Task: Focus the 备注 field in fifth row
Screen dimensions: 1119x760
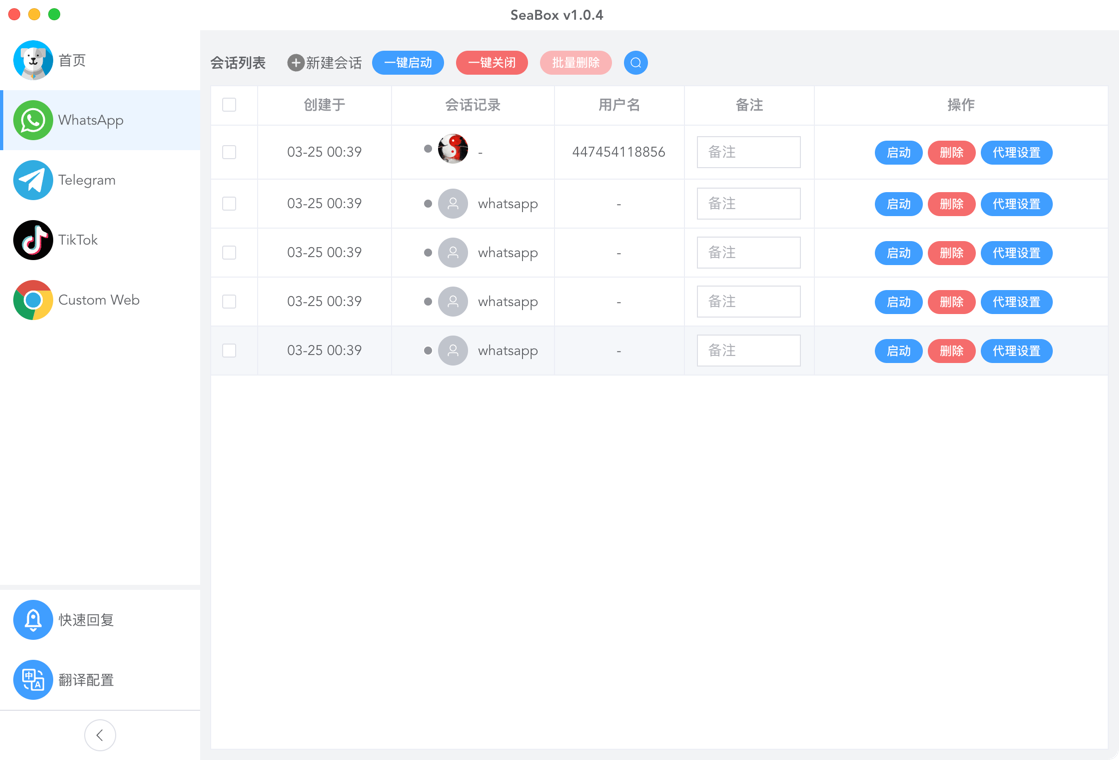Action: 749,350
